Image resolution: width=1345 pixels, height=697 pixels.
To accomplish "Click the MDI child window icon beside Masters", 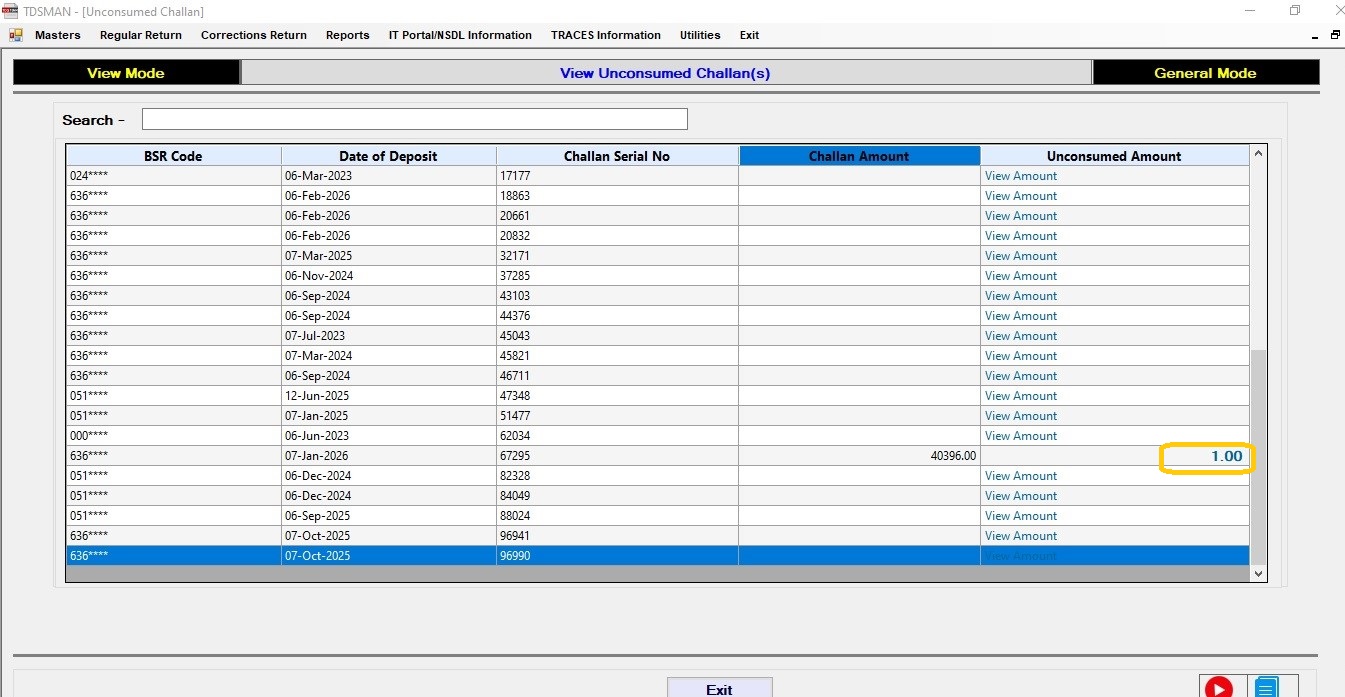I will click(x=16, y=35).
